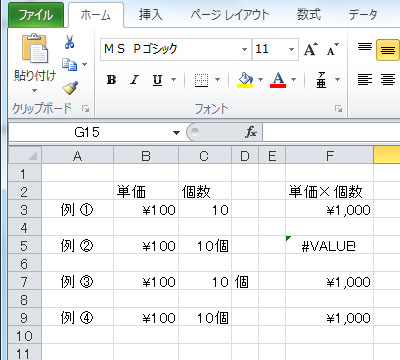Image resolution: width=400 pixels, height=360 pixels.
Task: Select the 個数 header cell
Action: (205, 192)
